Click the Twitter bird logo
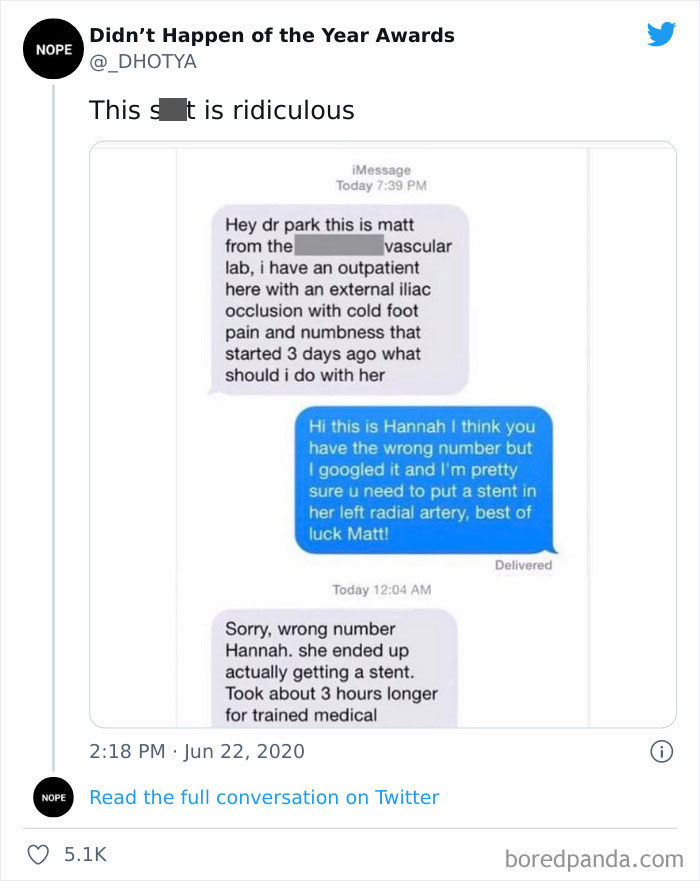This screenshot has width=700, height=881. coord(661,36)
